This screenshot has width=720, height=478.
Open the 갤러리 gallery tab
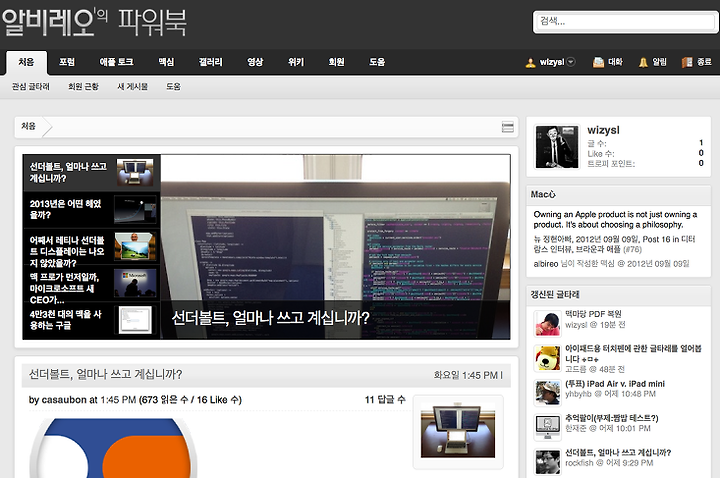(x=210, y=62)
